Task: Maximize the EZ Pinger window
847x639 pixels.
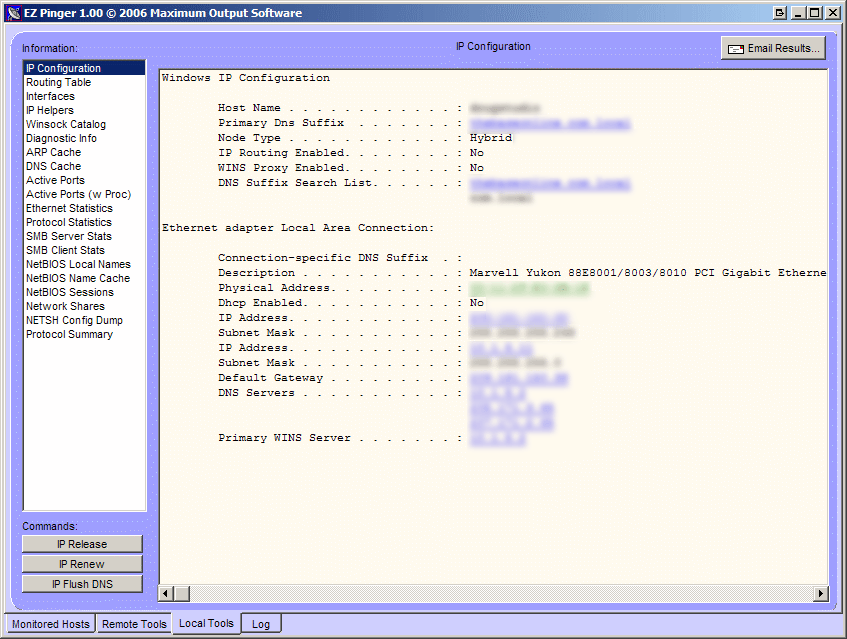Action: 815,13
